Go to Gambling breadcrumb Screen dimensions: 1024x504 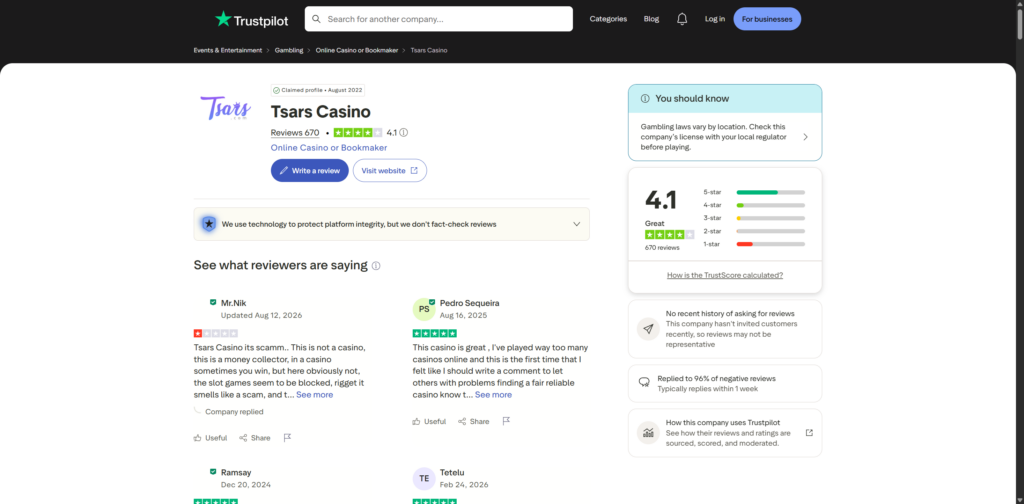coord(289,50)
